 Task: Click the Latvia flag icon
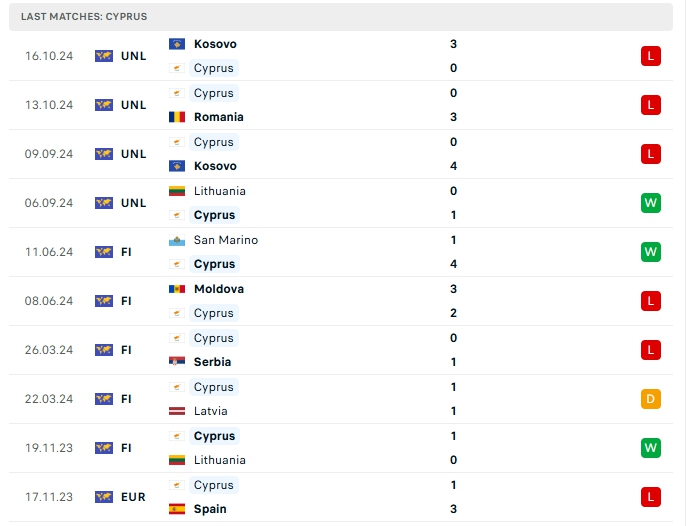click(177, 411)
